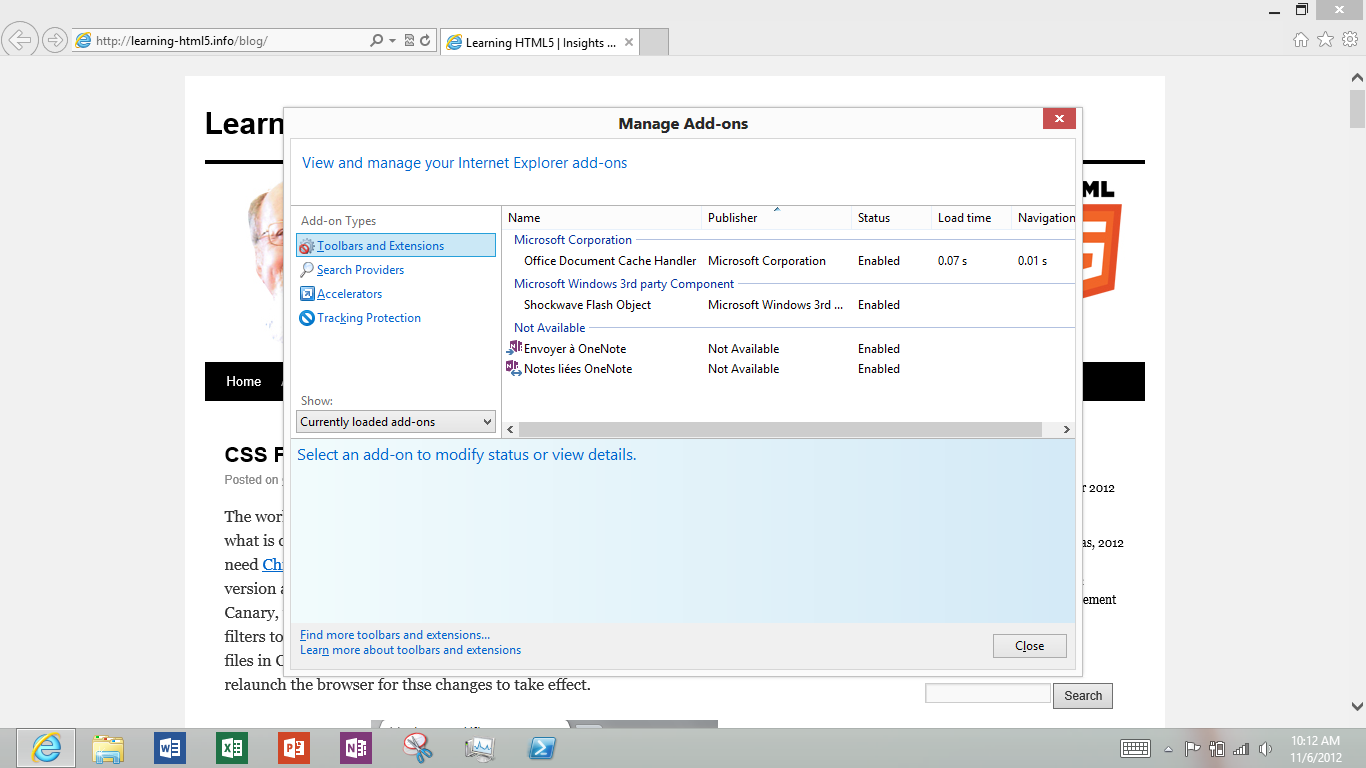Click the browser Forward arrow button
Screen dimensions: 1366x768
pyautogui.click(x=55, y=40)
